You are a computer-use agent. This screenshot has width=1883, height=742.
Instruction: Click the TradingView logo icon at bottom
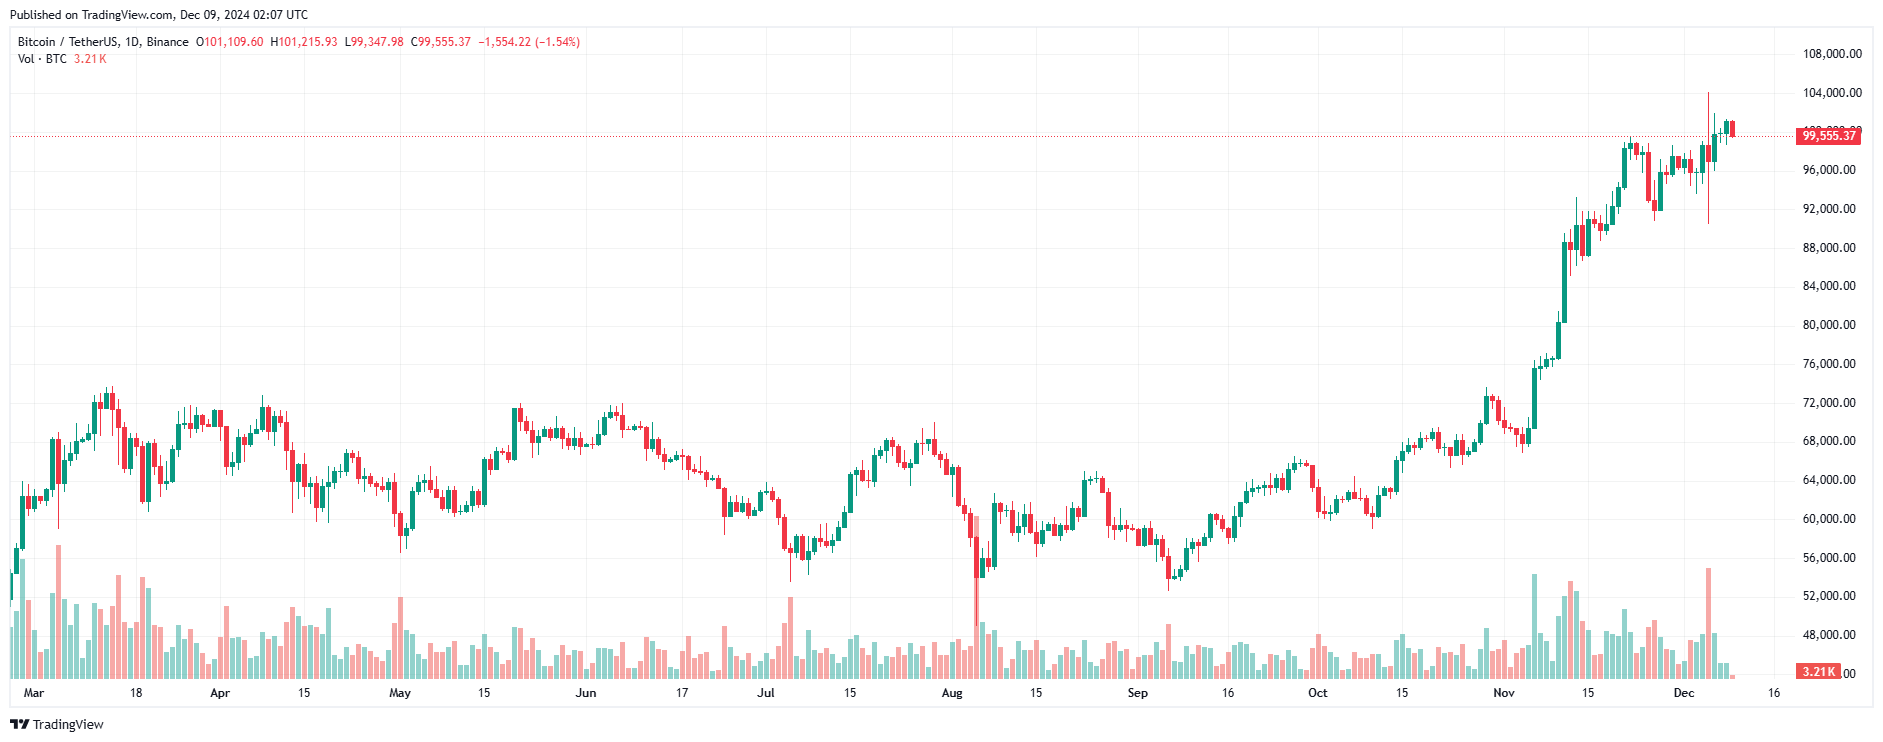pyautogui.click(x=19, y=724)
